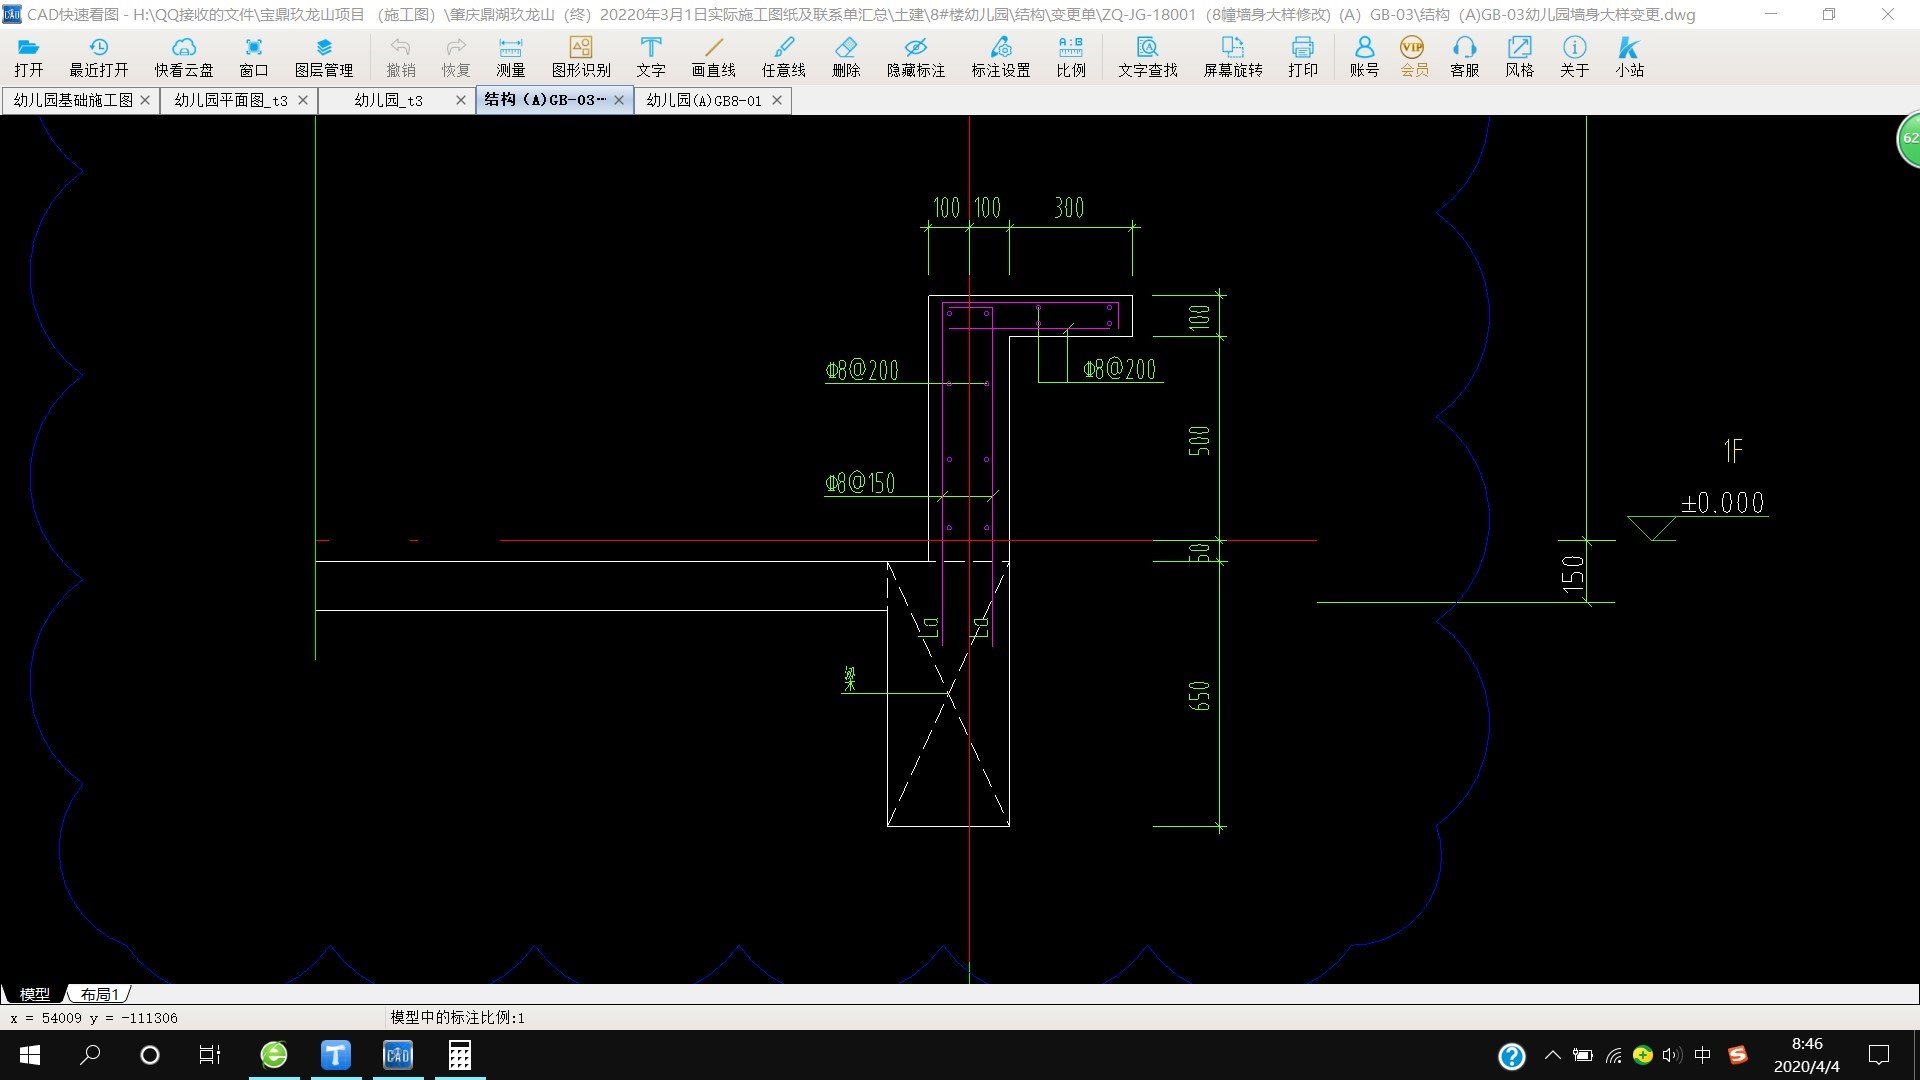Click the VIP 会员 membership icon
This screenshot has height=1080, width=1920.
[1413, 57]
